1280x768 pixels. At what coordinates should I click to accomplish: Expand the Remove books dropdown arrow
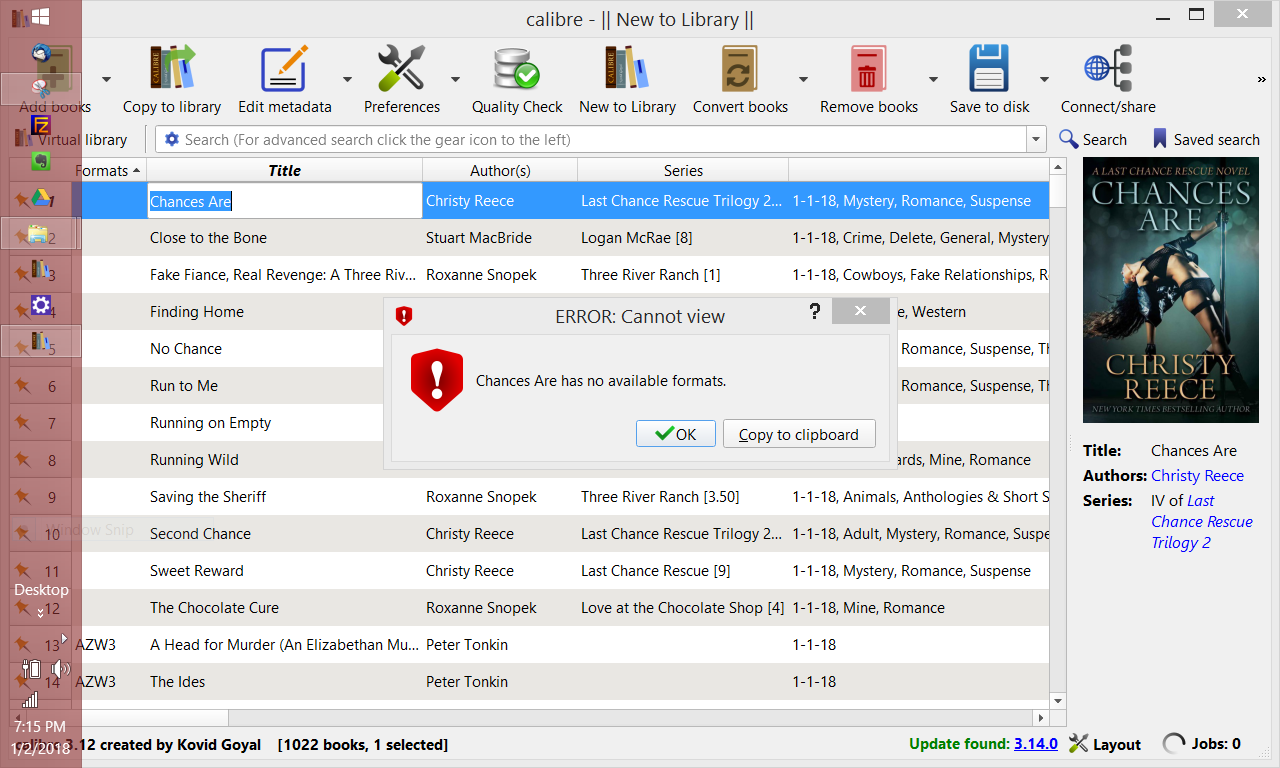pos(933,80)
